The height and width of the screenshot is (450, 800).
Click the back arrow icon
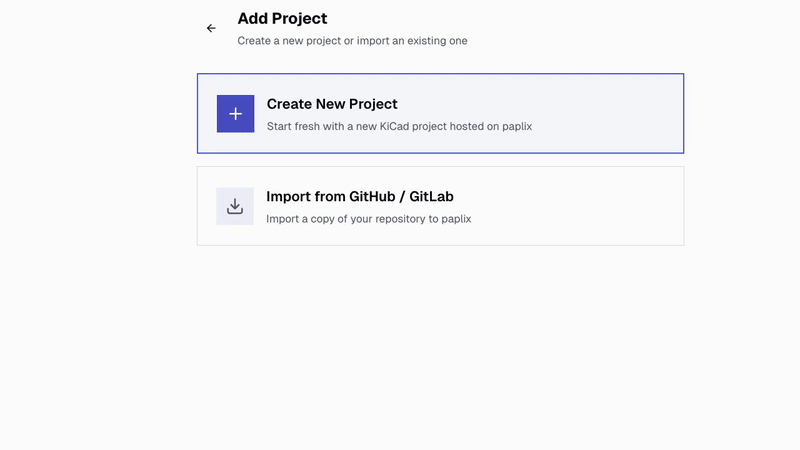coord(211,28)
